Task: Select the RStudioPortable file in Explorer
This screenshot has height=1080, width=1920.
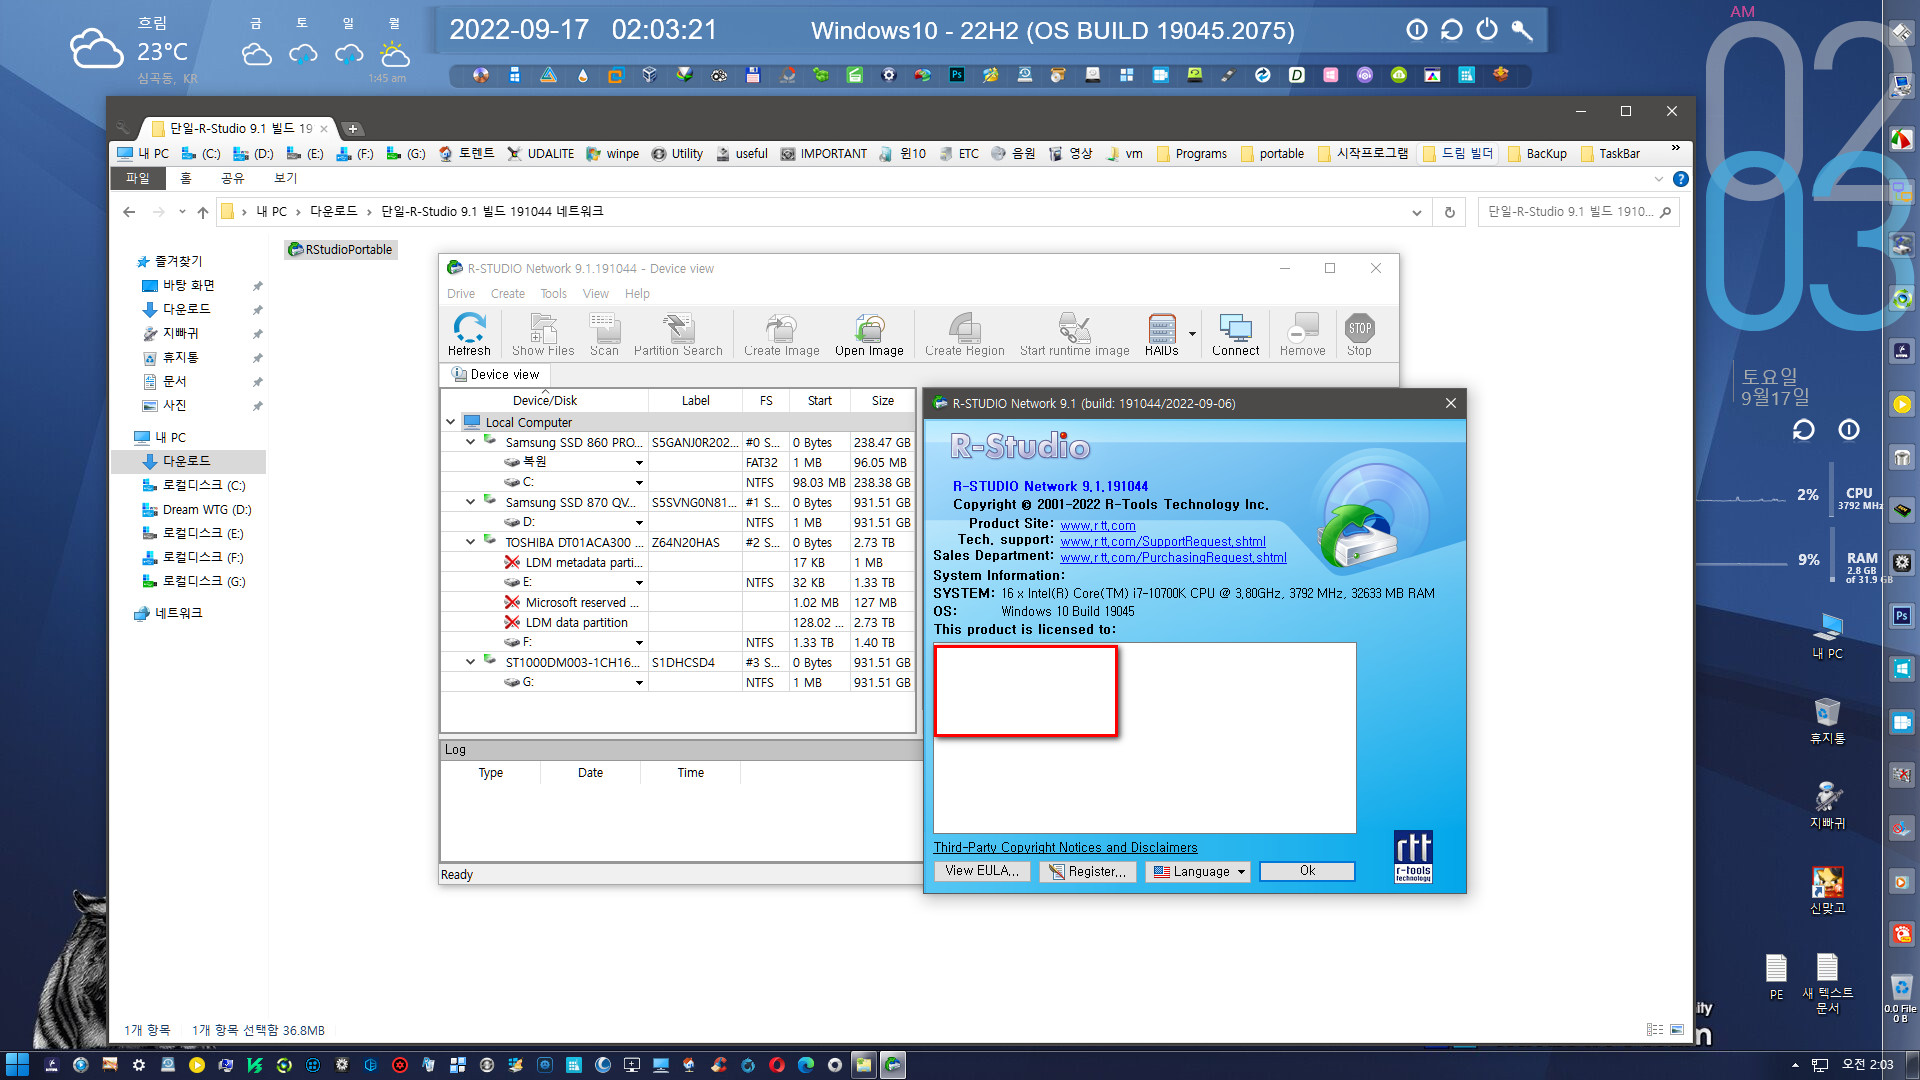Action: [x=341, y=249]
